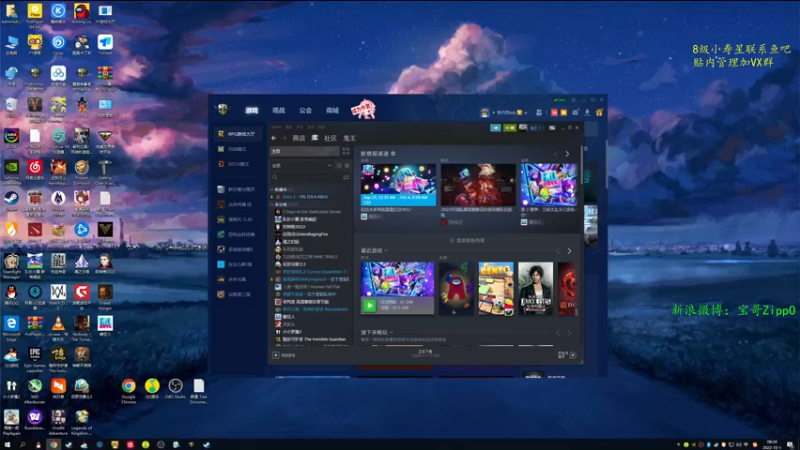800x450 pixels.
Task: Click the platform download icon
Action: coord(587,112)
